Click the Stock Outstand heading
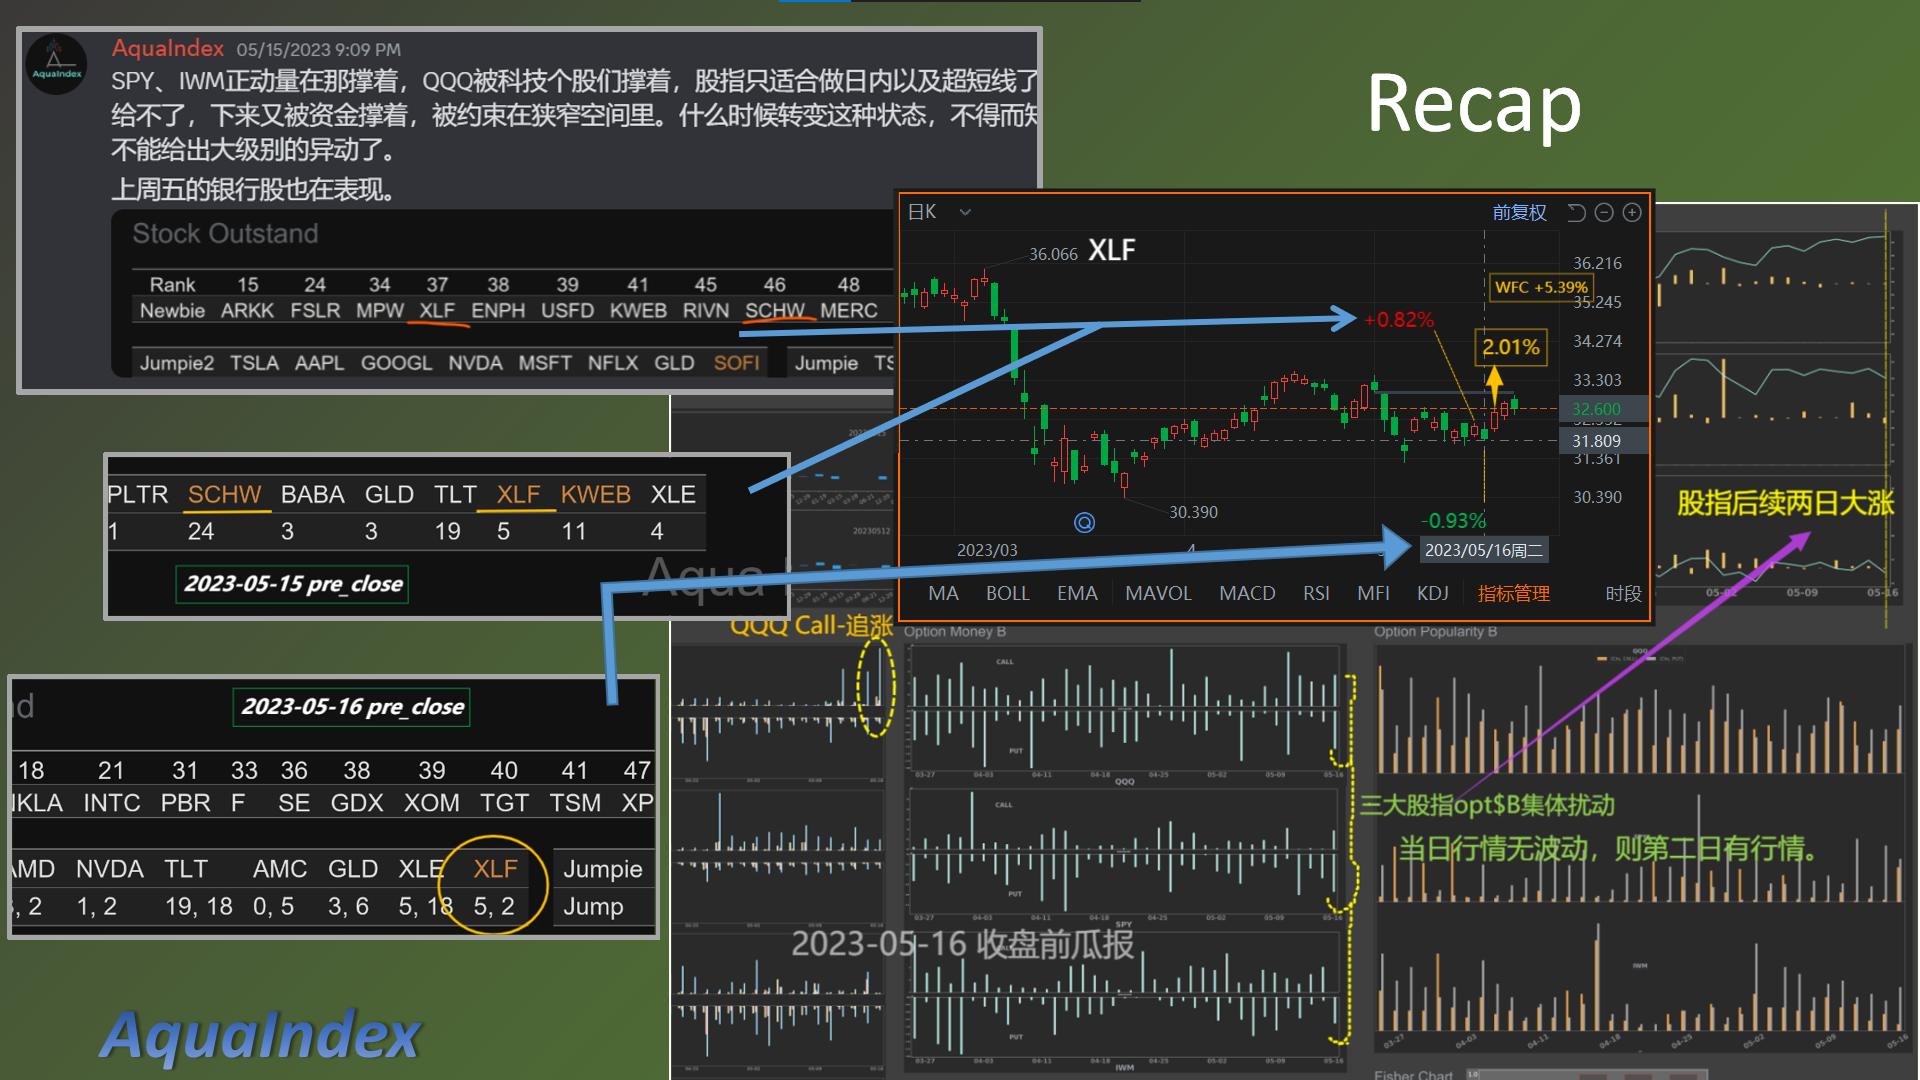Screen dimensions: 1920x1080 click(225, 234)
